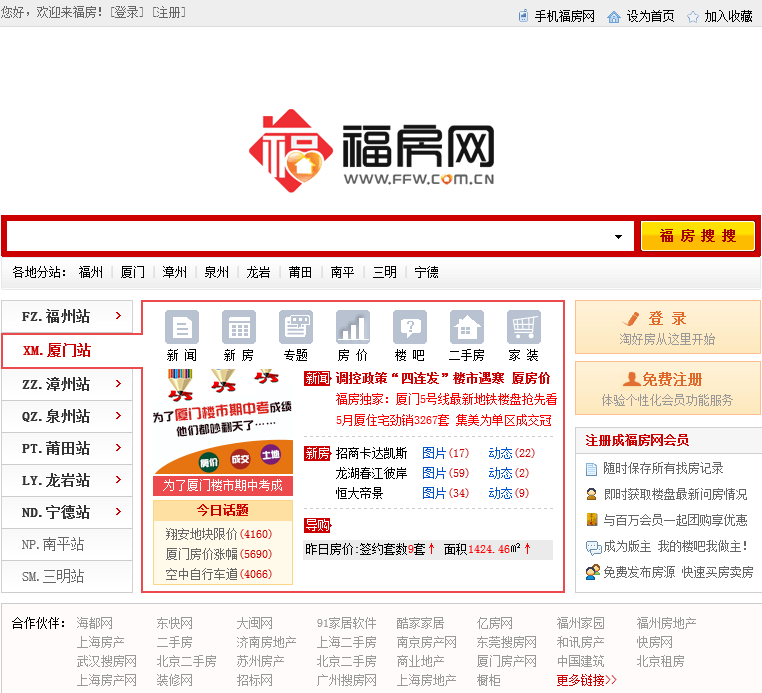The image size is (762, 693).
Task: Click the 免费注册 registration button
Action: [x=668, y=388]
